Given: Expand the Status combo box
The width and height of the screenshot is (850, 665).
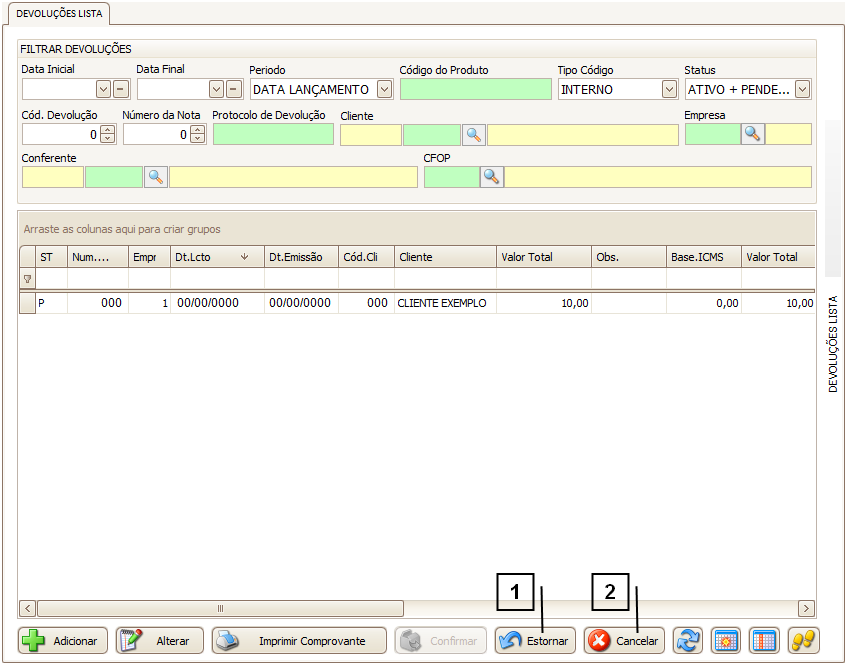Looking at the screenshot, I should point(802,89).
